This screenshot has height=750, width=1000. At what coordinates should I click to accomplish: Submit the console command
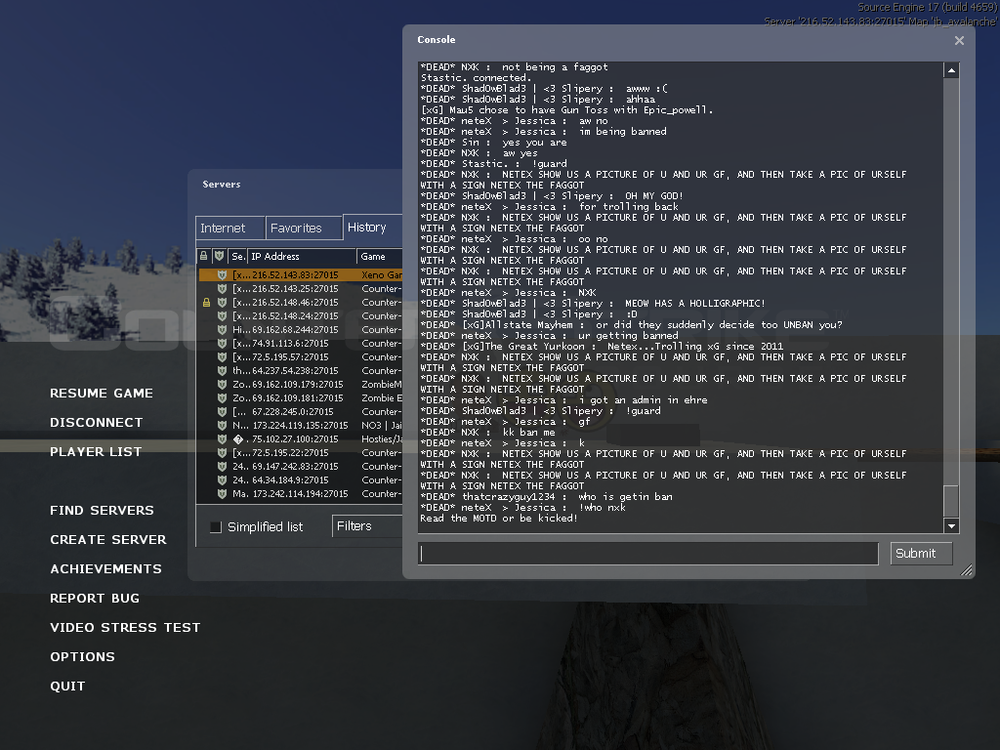(x=921, y=553)
